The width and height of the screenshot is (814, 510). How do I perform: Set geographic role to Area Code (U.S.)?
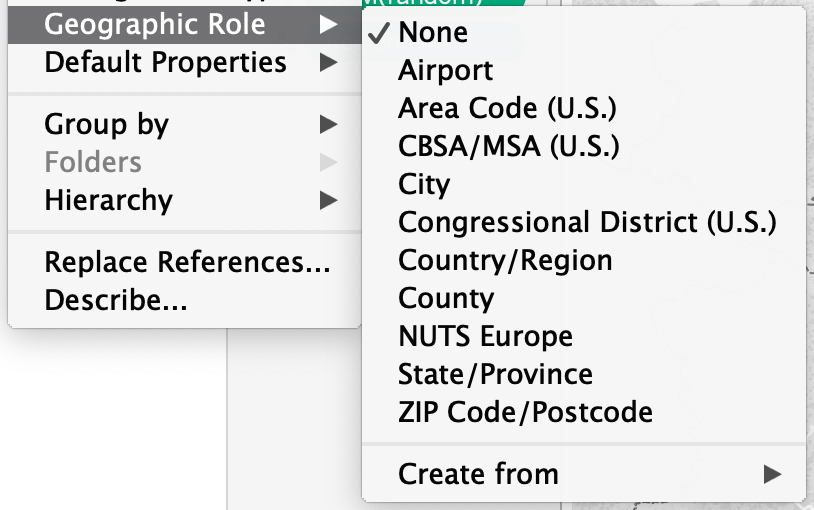[x=507, y=108]
